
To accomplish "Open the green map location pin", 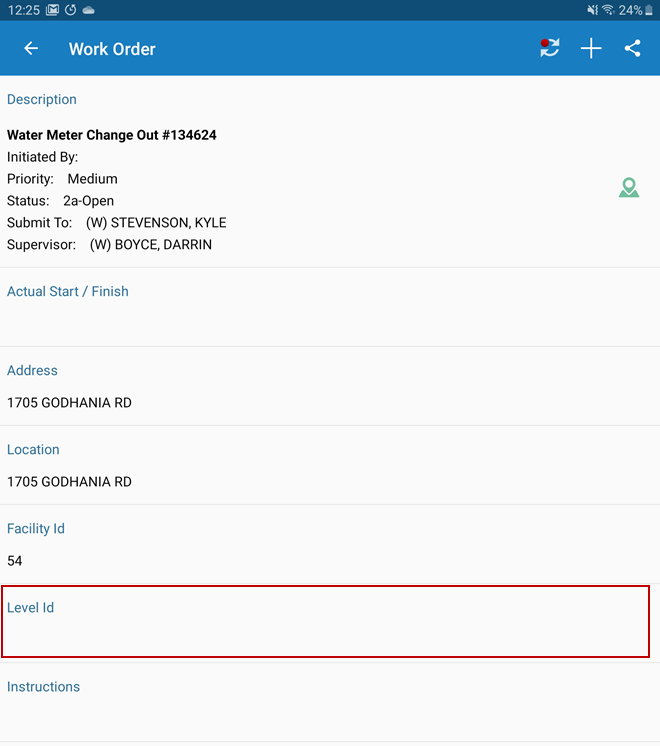I will [628, 187].
